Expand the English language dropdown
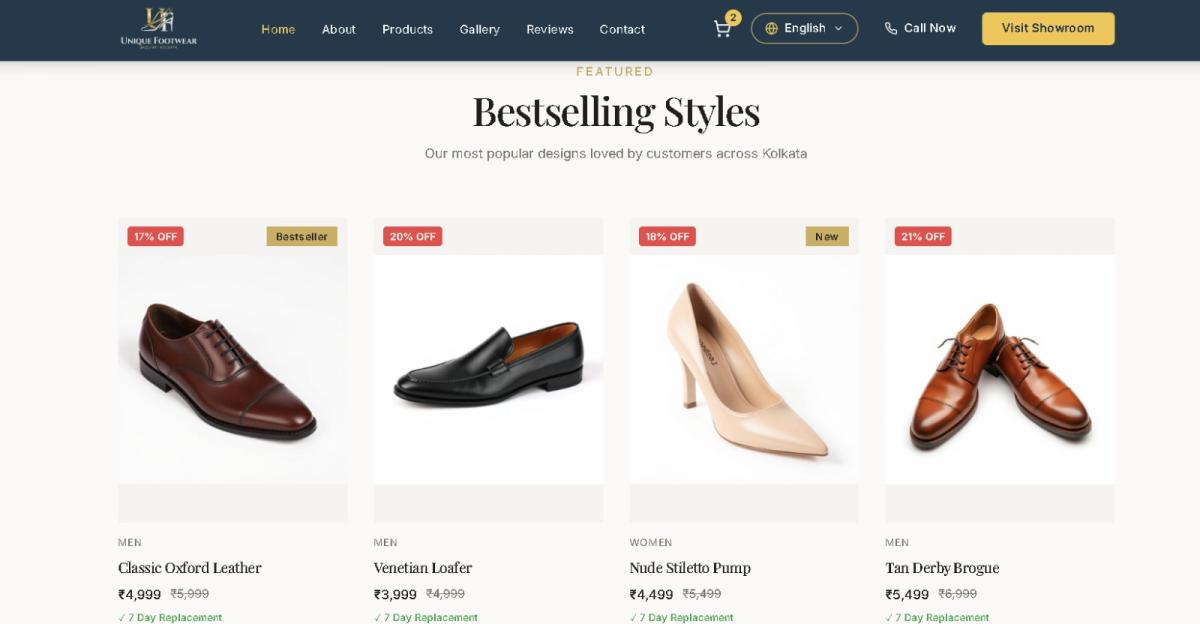Screen dimensions: 1200x624 coord(805,29)
